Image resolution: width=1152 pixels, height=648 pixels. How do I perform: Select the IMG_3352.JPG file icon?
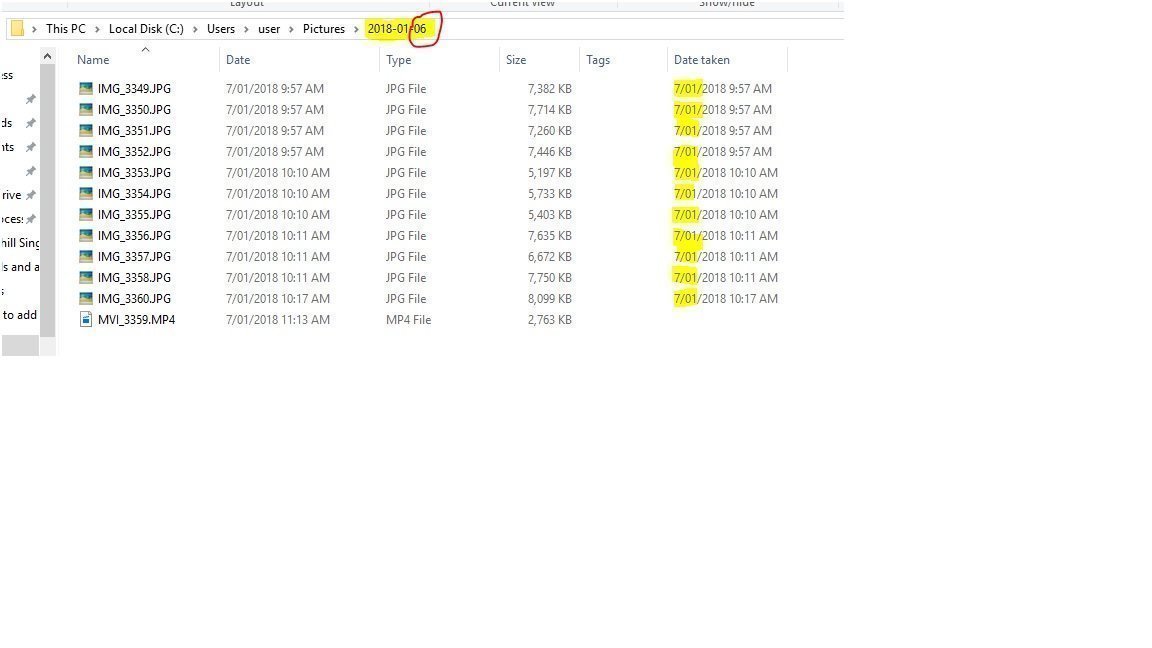pos(86,151)
